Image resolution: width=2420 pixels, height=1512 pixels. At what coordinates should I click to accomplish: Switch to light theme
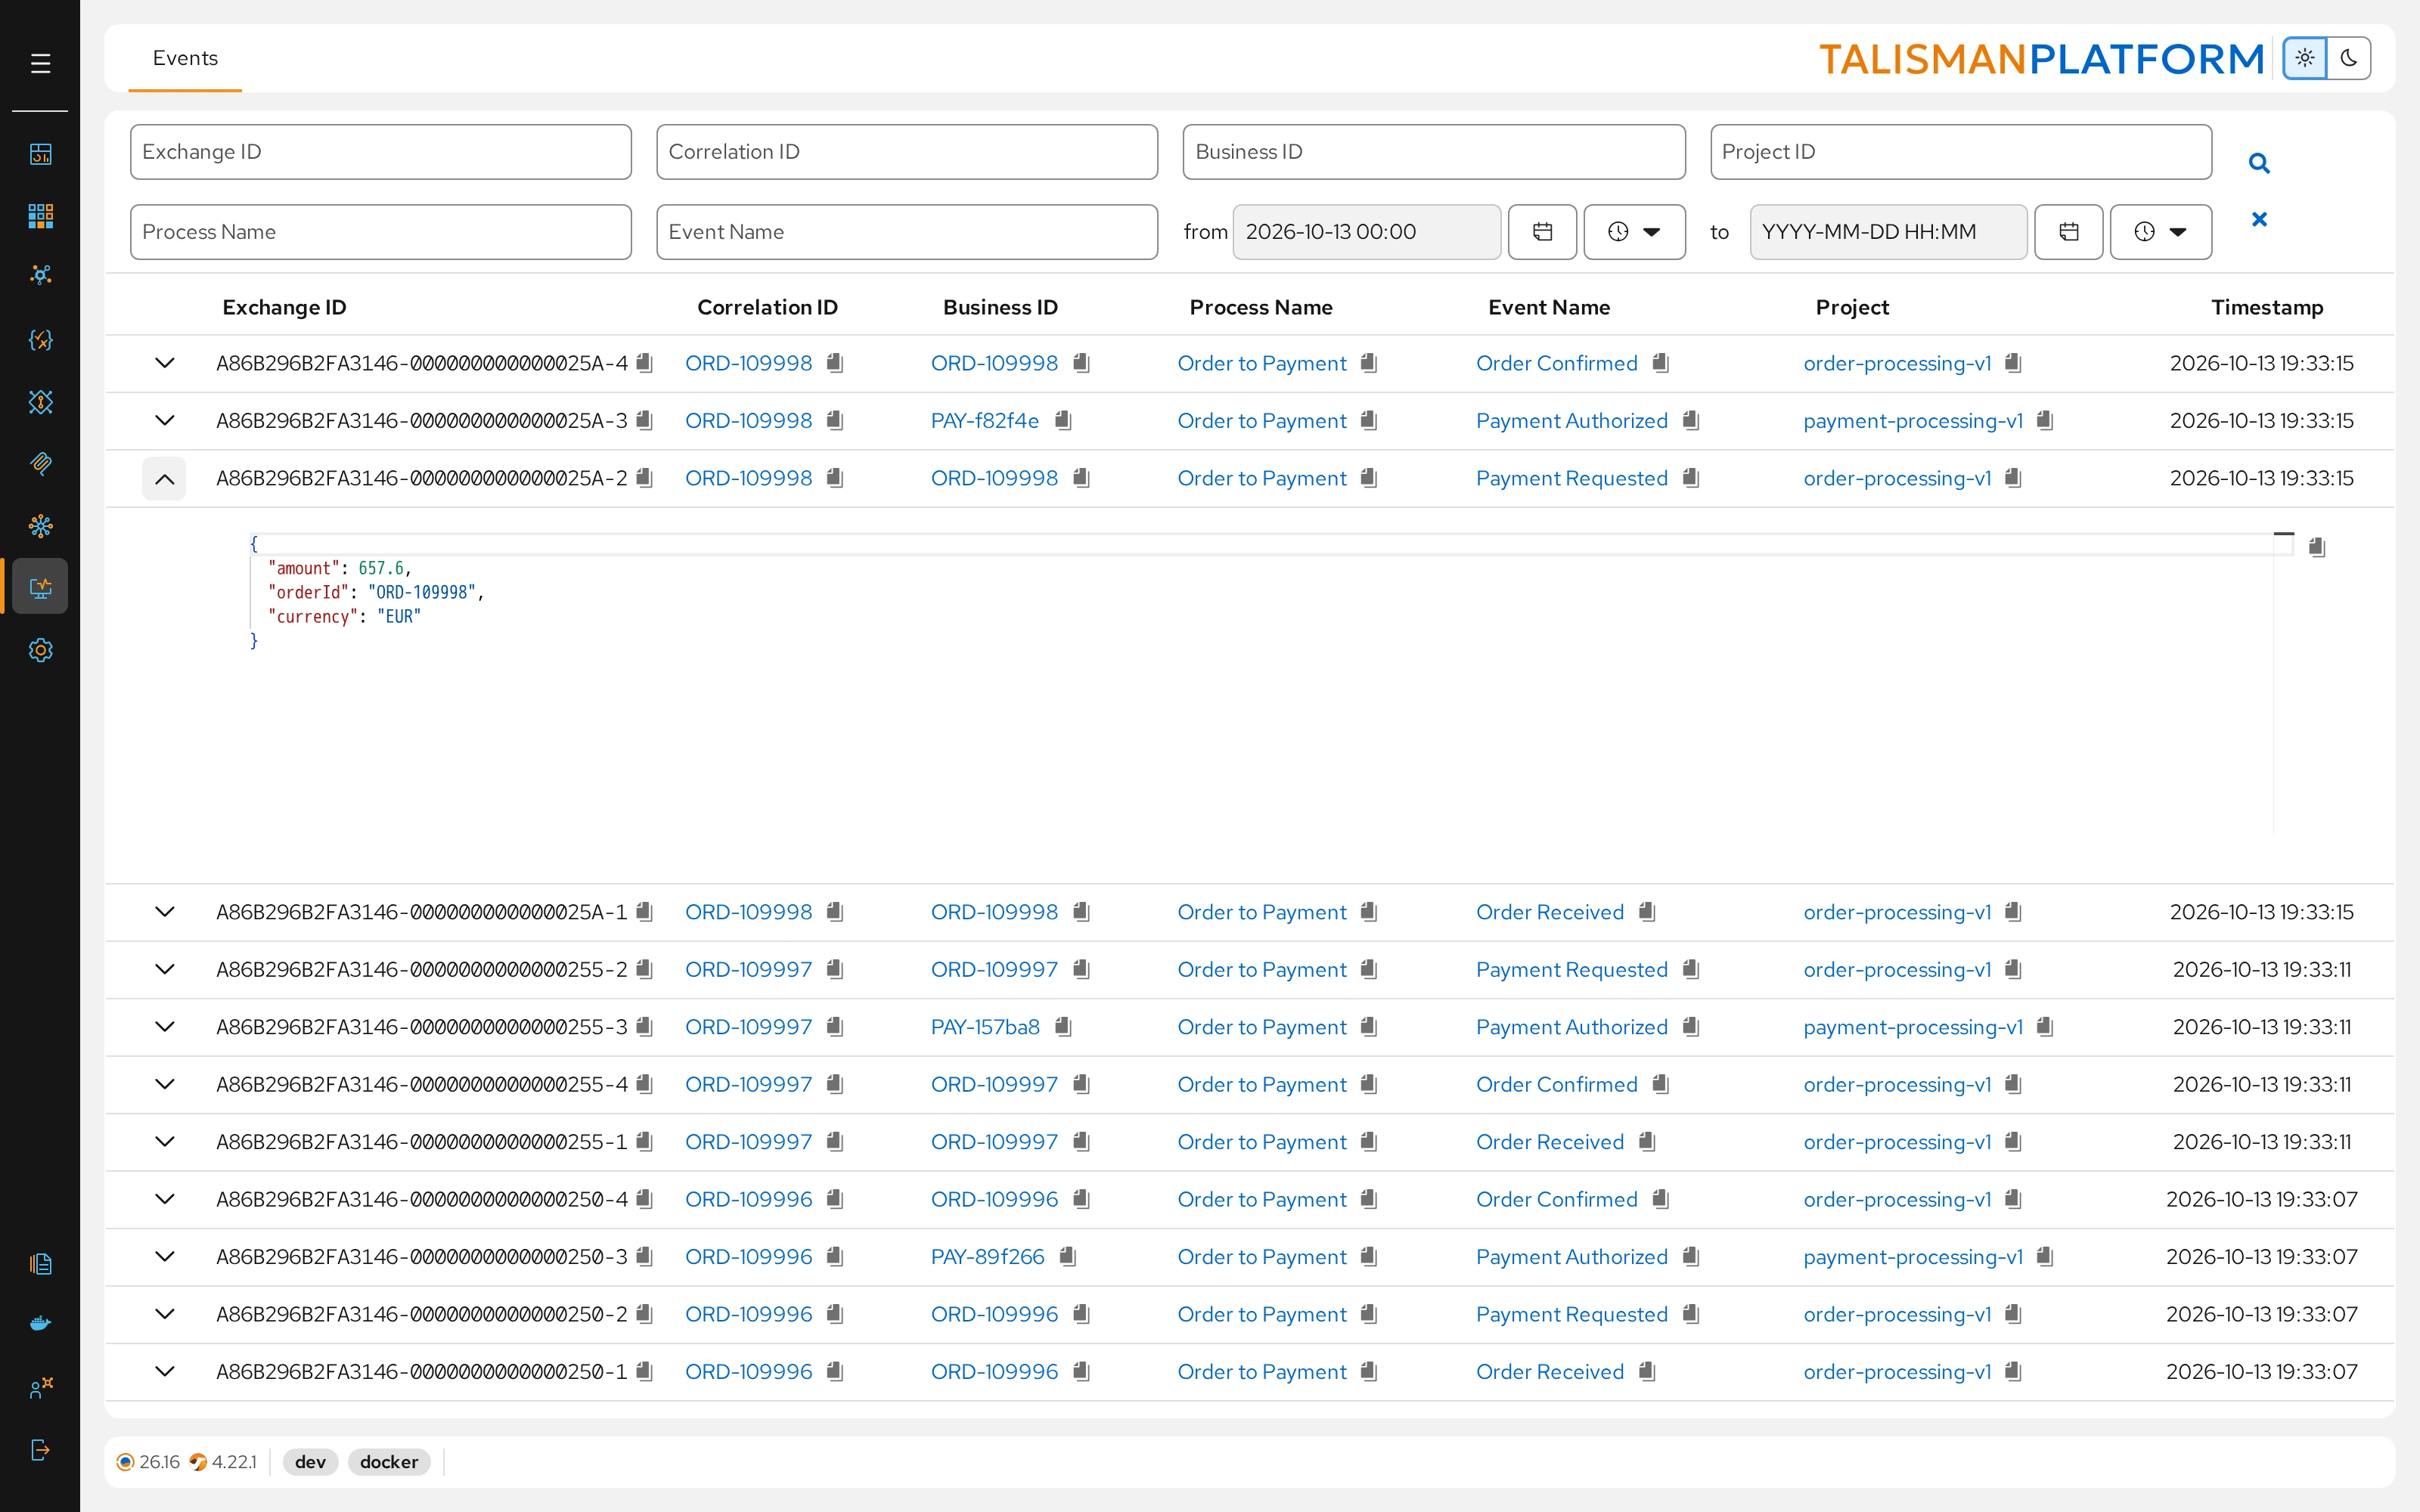pyautogui.click(x=2305, y=58)
